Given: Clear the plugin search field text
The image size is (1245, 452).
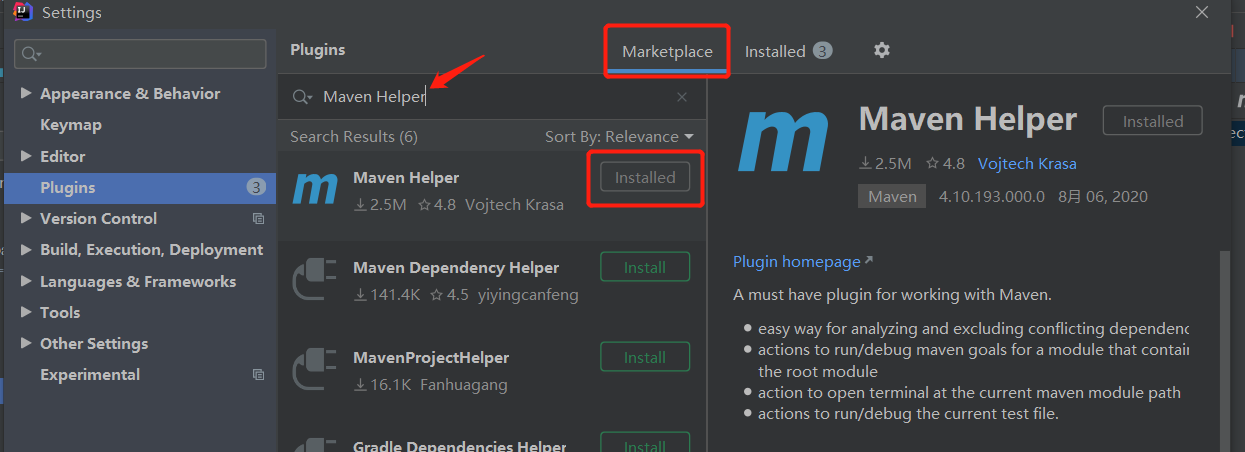Looking at the screenshot, I should [682, 97].
